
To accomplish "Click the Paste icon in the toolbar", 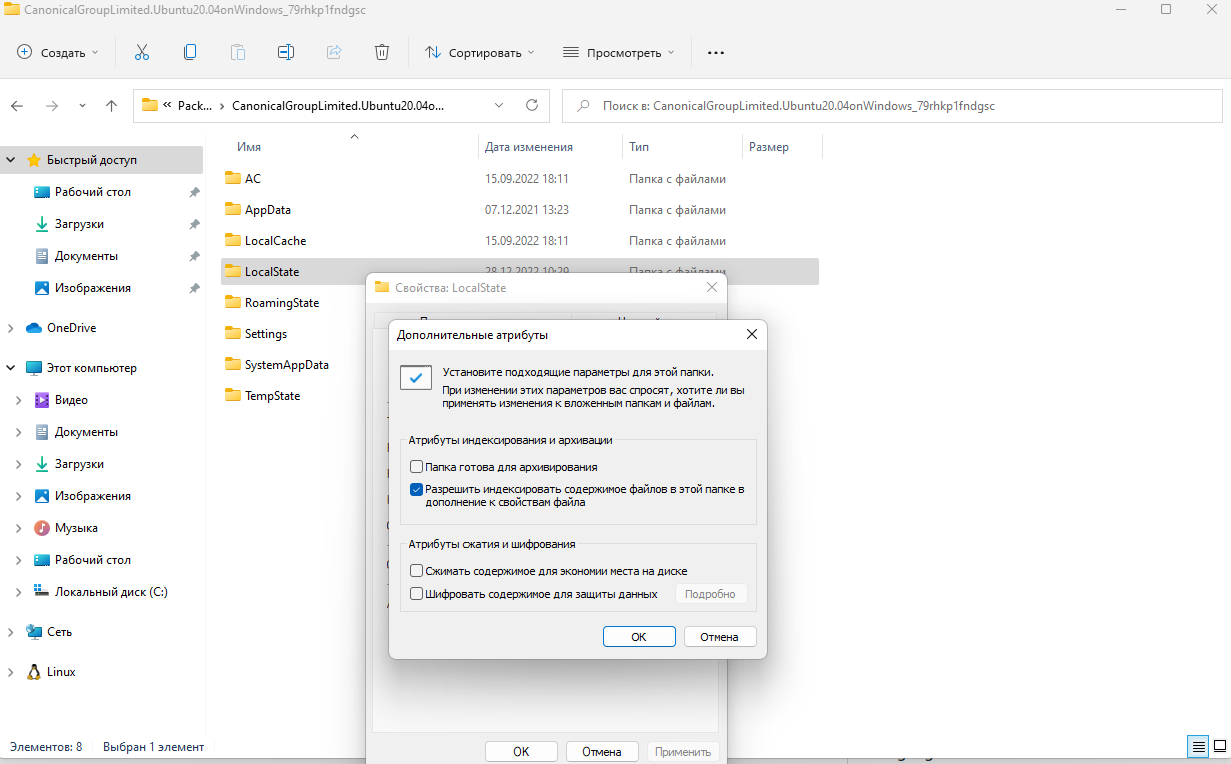I will click(237, 51).
